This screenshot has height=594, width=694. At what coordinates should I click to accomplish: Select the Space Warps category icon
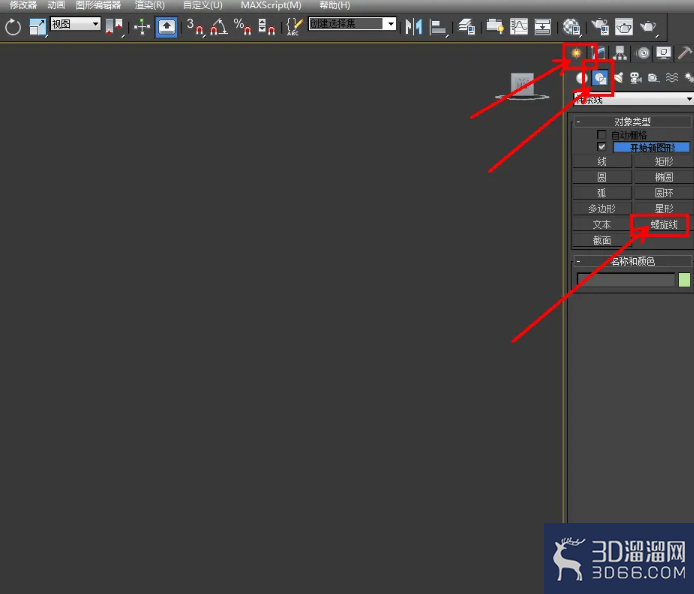point(672,78)
